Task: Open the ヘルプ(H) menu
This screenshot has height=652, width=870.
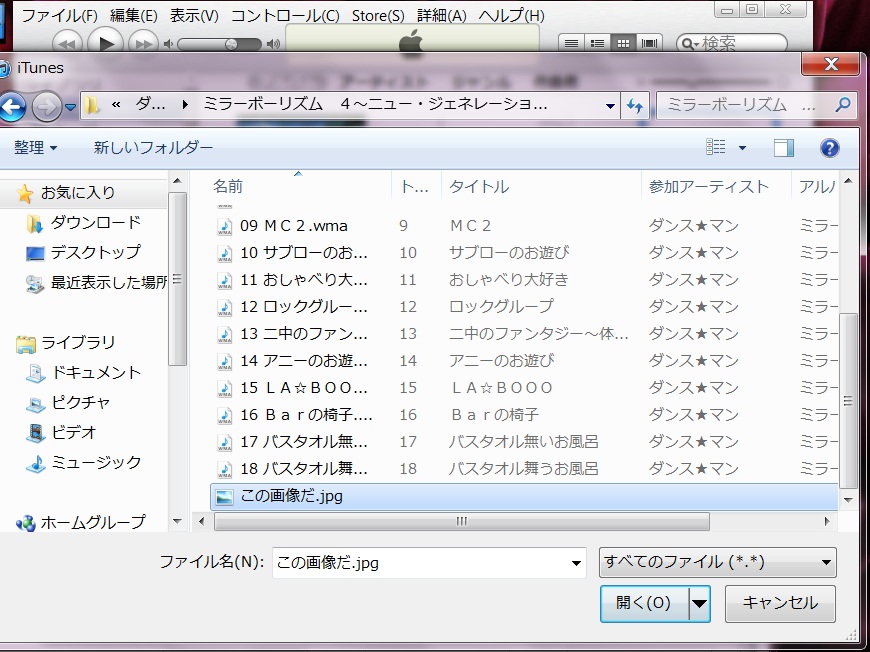Action: [511, 16]
